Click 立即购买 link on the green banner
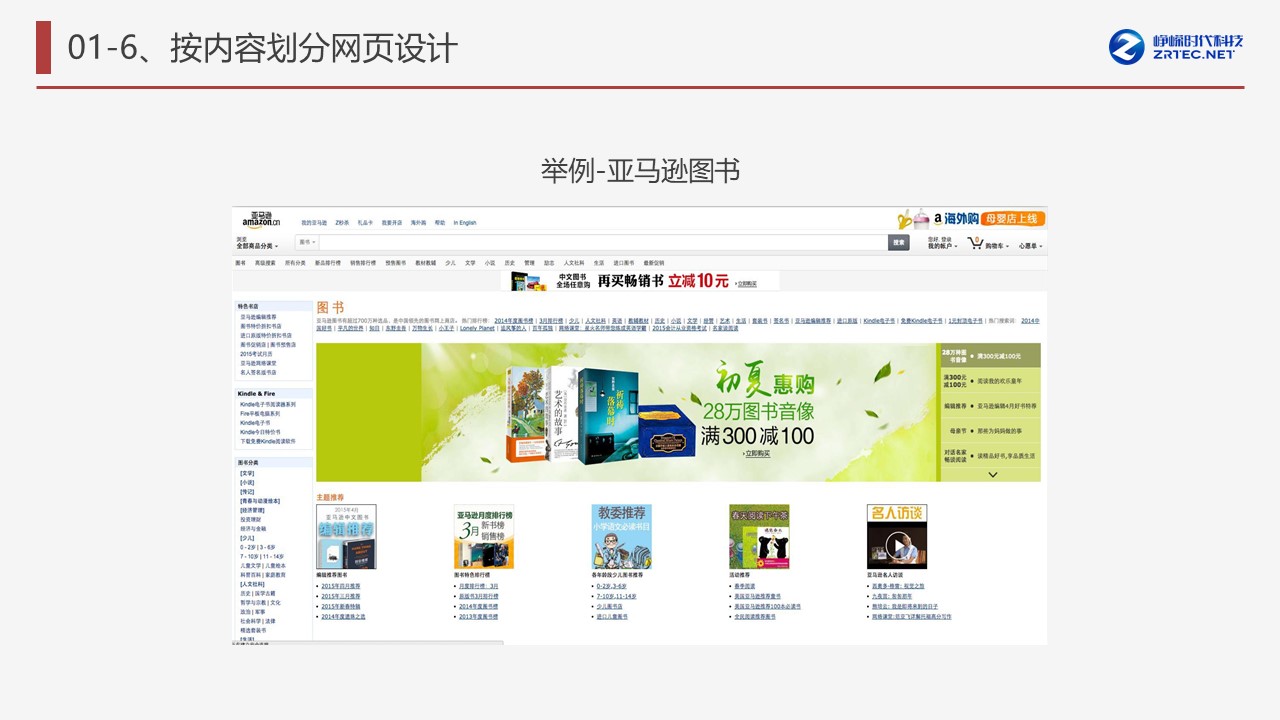This screenshot has width=1280, height=720. [x=757, y=454]
